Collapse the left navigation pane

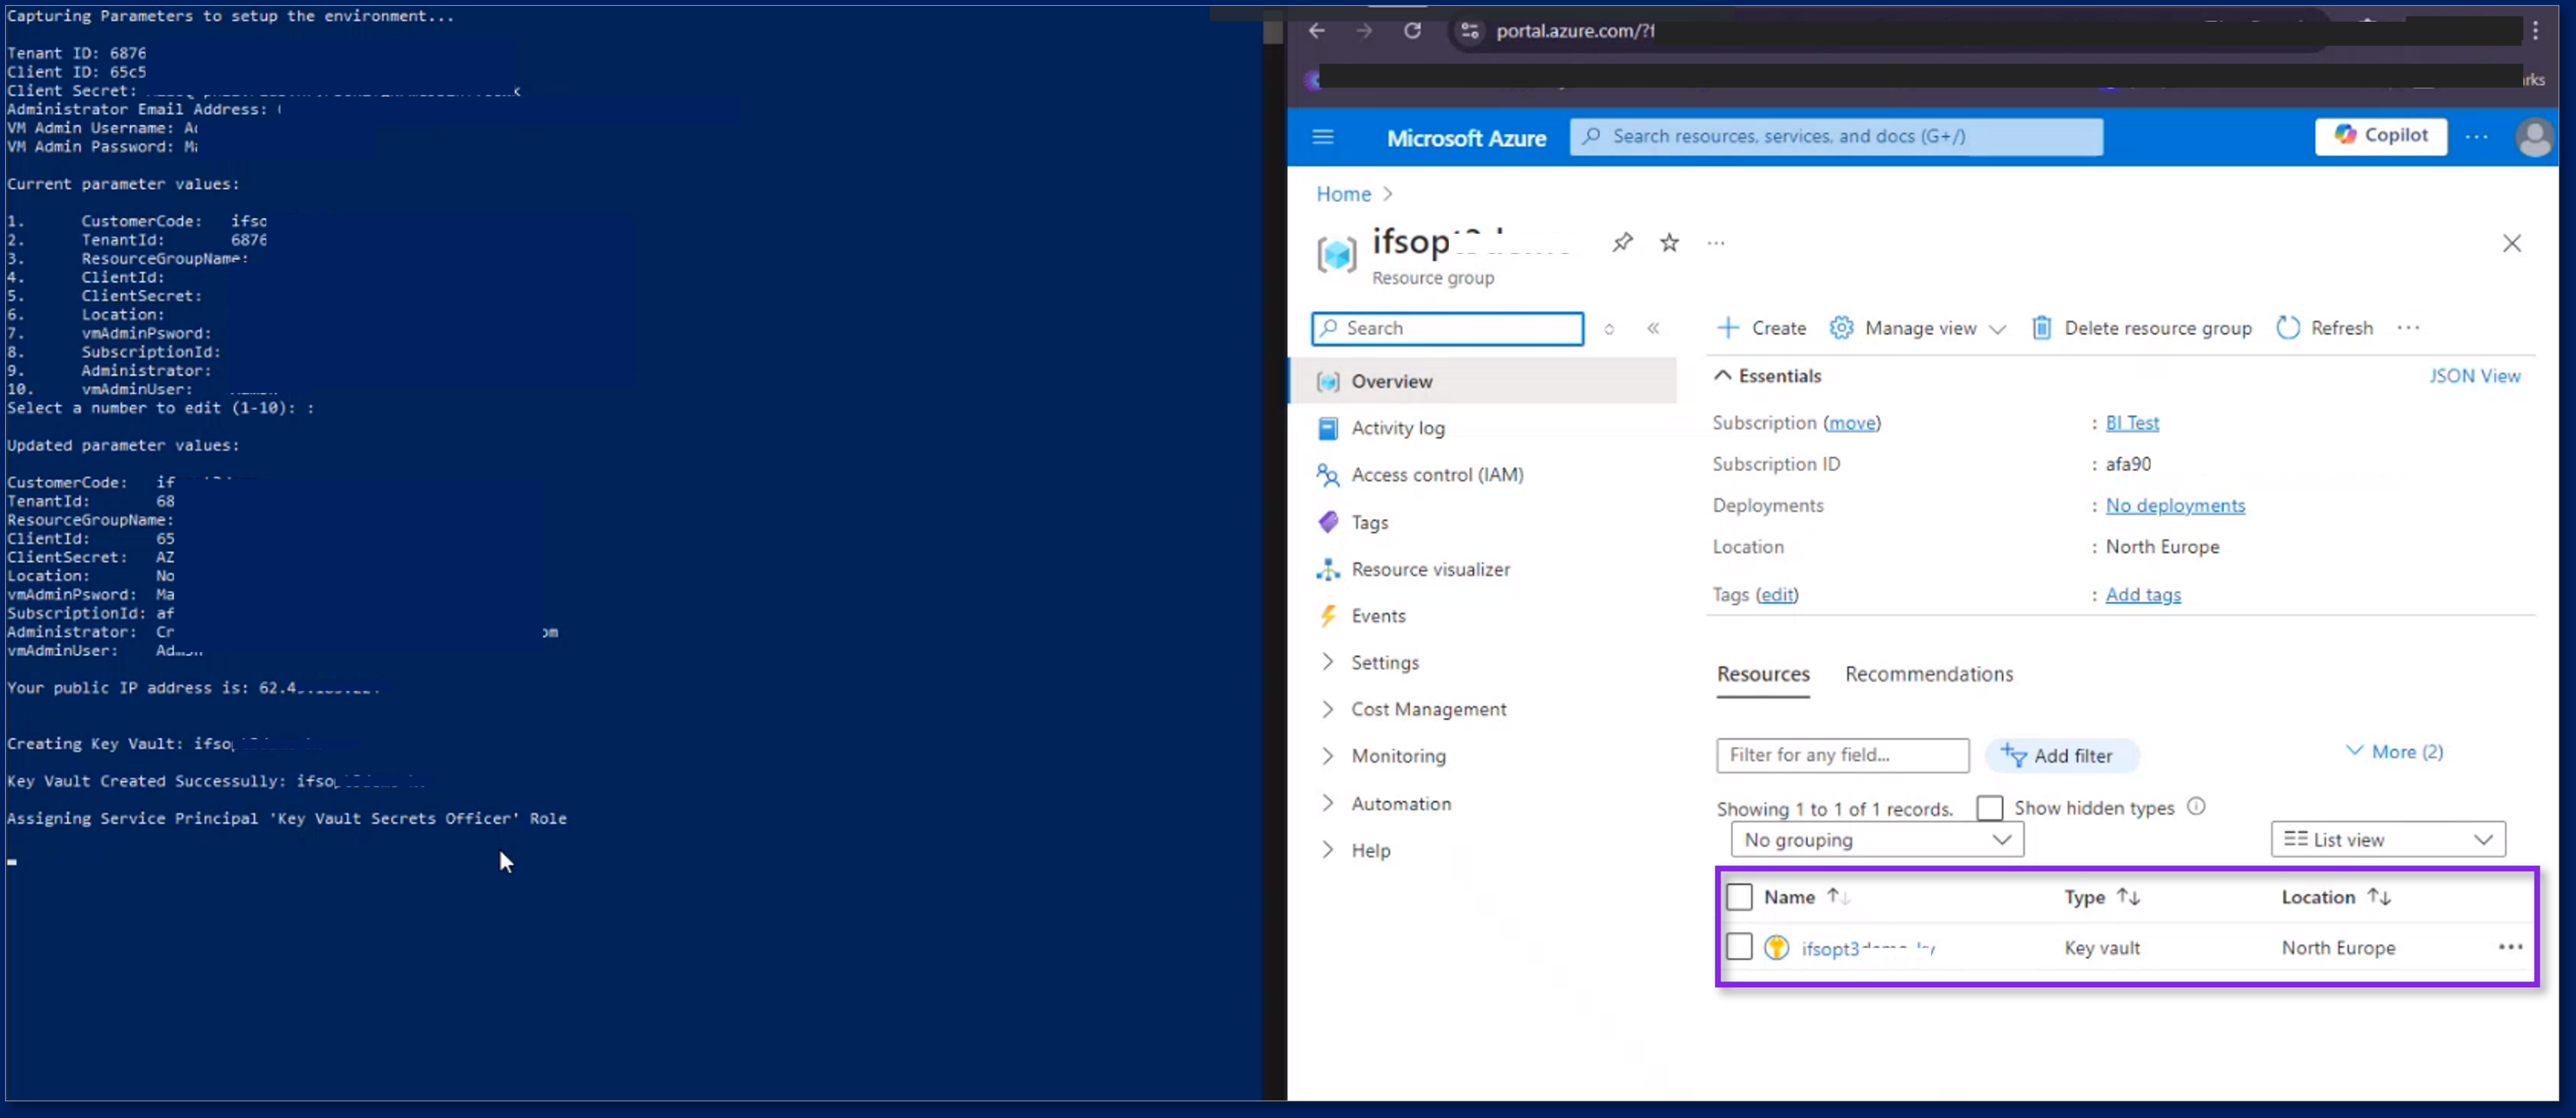1653,328
